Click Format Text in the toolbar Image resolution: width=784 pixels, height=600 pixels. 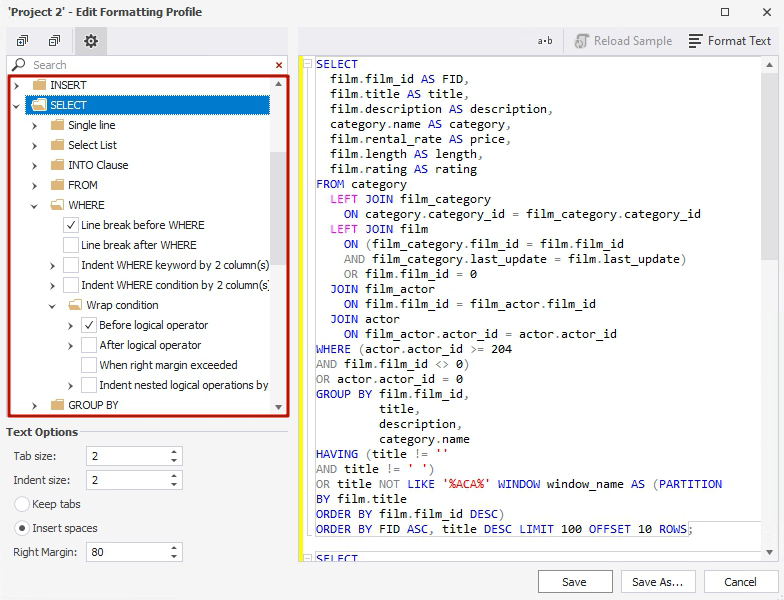[730, 41]
